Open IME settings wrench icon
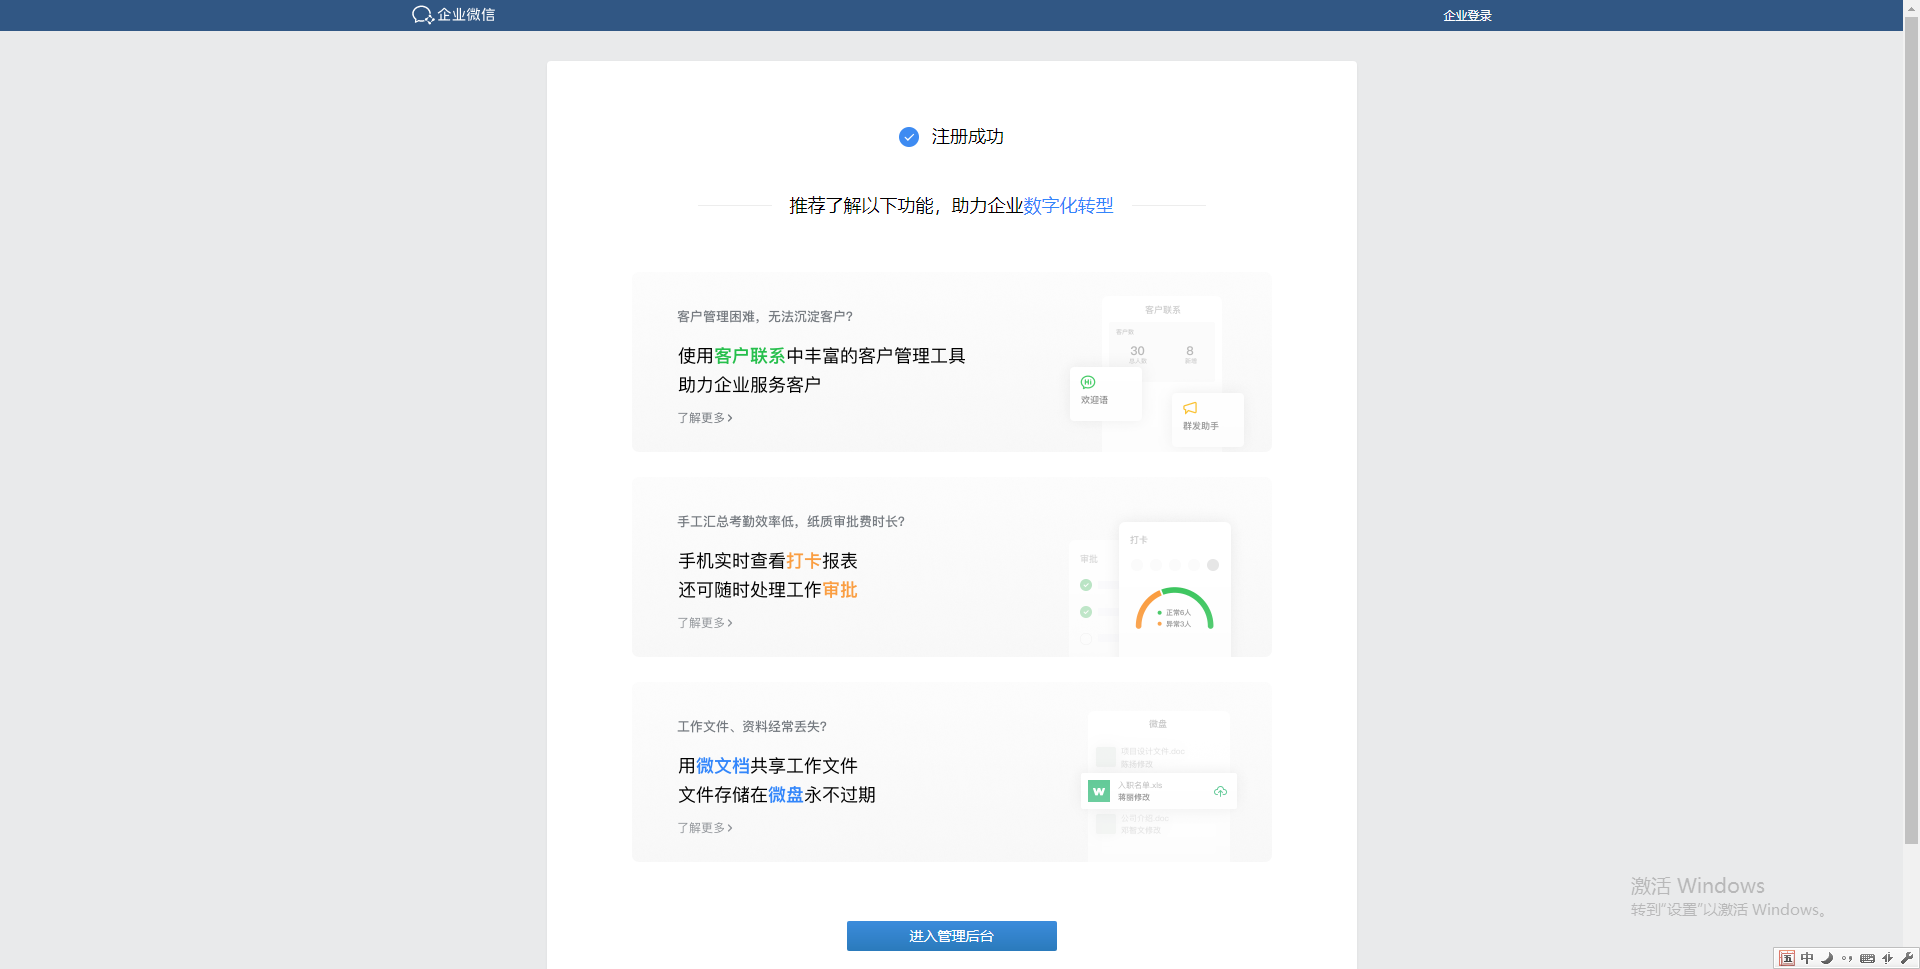The height and width of the screenshot is (969, 1920). tap(1907, 958)
